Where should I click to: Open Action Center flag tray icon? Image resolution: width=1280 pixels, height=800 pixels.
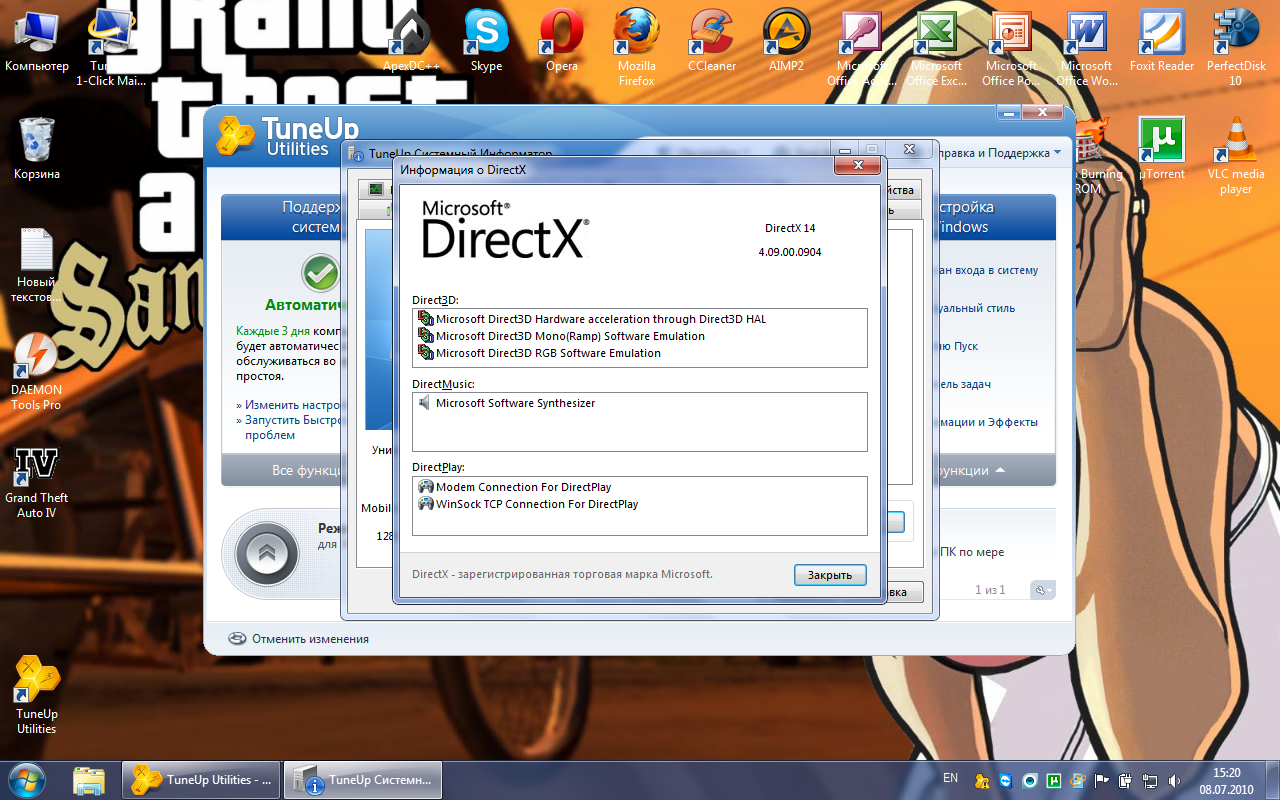tap(1102, 780)
